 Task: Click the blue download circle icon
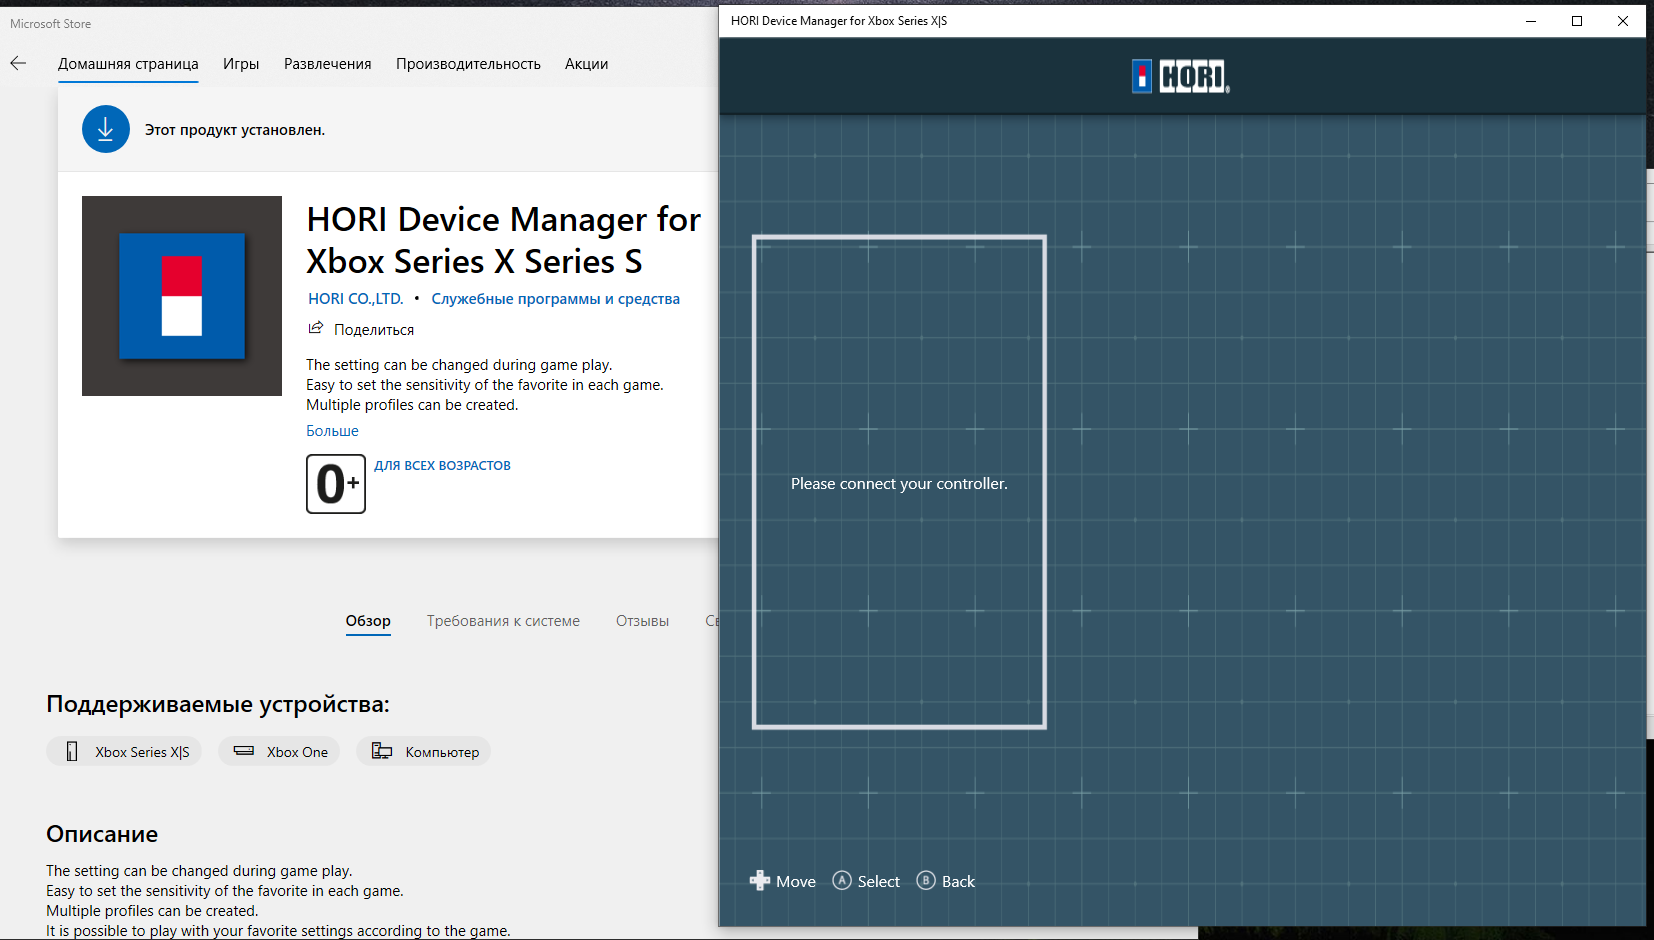106,129
